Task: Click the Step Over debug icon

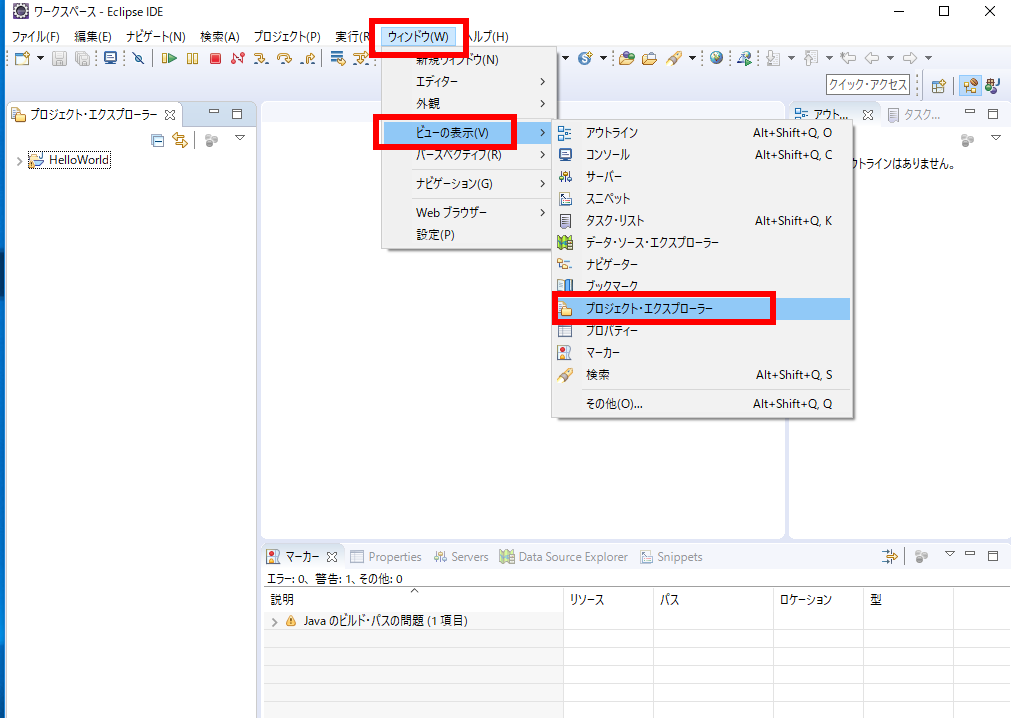Action: [x=284, y=59]
